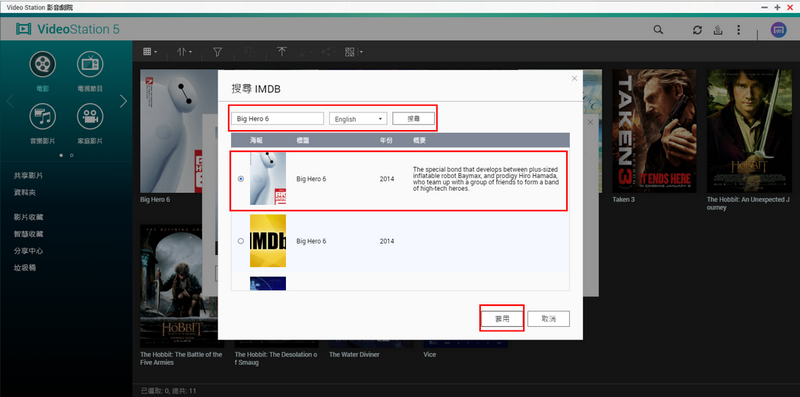Click Big Hero 6 poster in library grid

pyautogui.click(x=179, y=131)
